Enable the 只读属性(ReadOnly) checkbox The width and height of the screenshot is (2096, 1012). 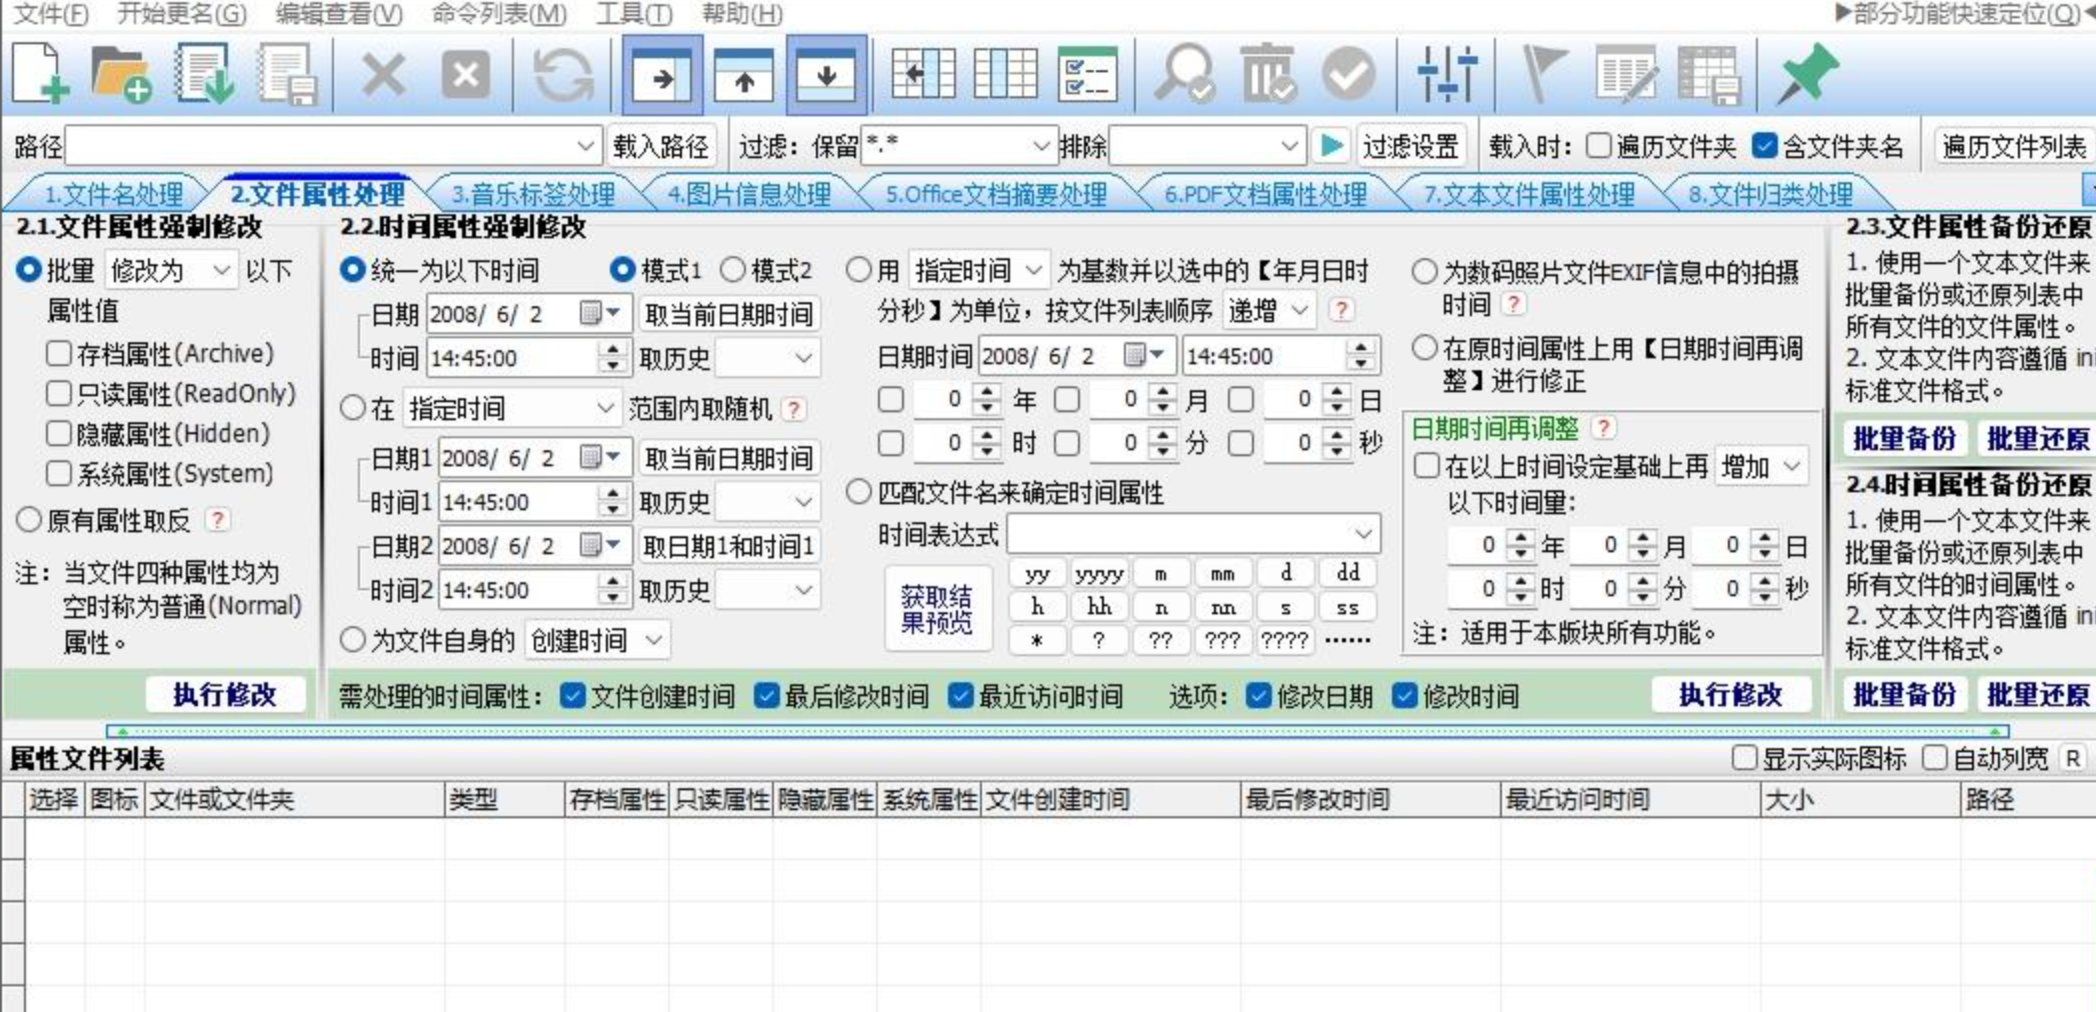(59, 394)
